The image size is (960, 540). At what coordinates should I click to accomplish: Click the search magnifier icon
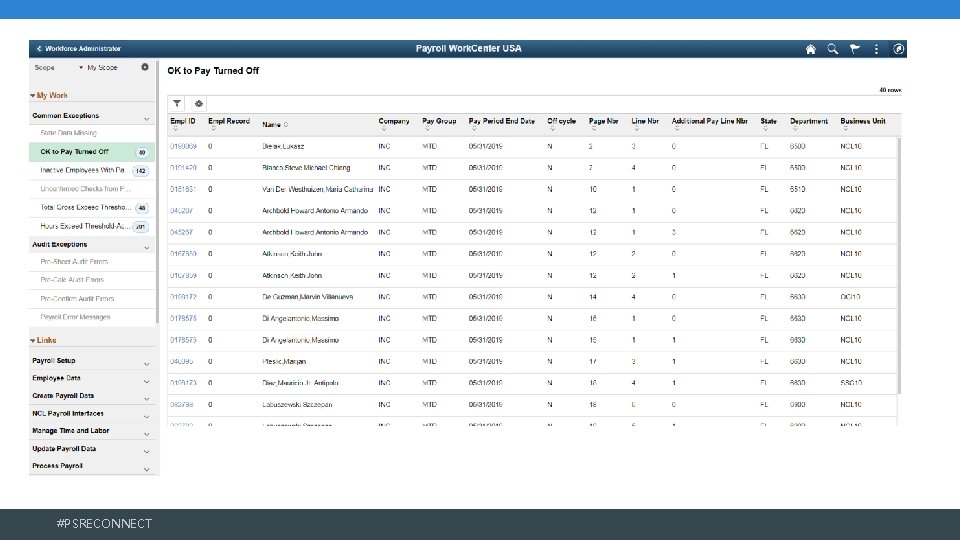833,49
